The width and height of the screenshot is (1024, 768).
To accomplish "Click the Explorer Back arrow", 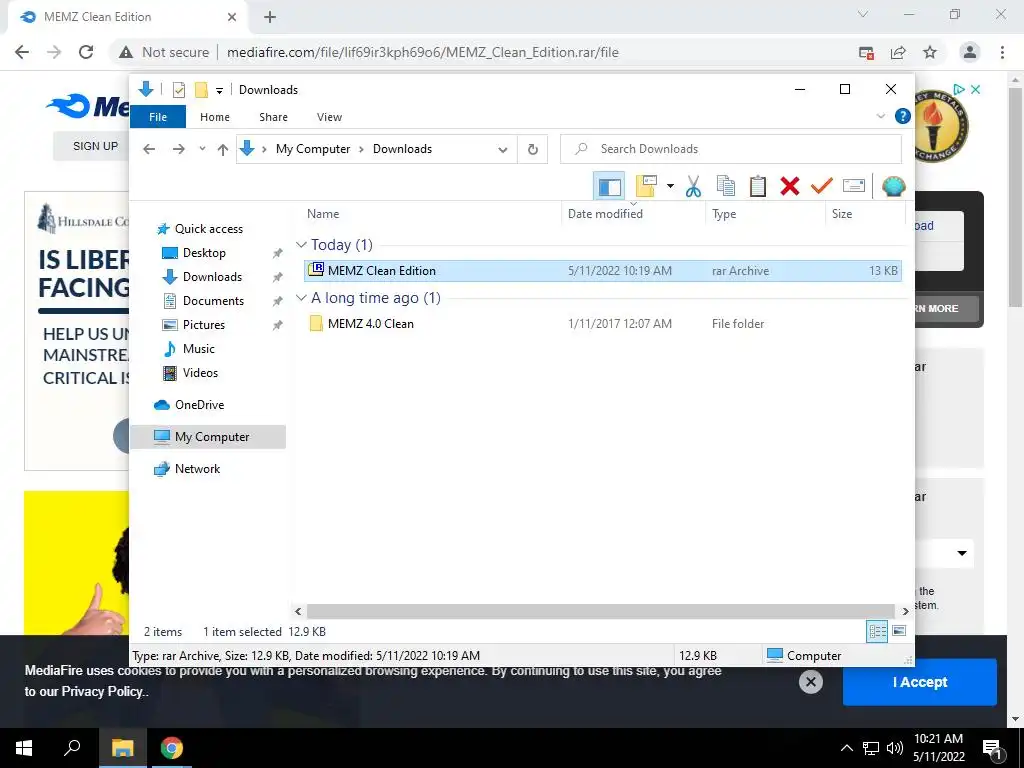I will [149, 150].
